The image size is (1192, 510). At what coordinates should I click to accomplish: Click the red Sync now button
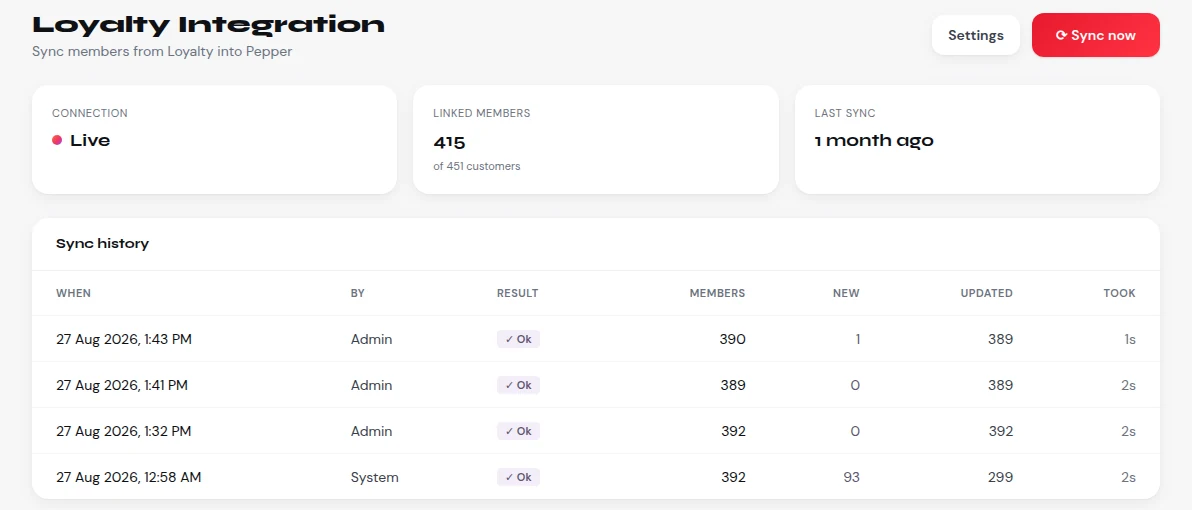(1095, 35)
